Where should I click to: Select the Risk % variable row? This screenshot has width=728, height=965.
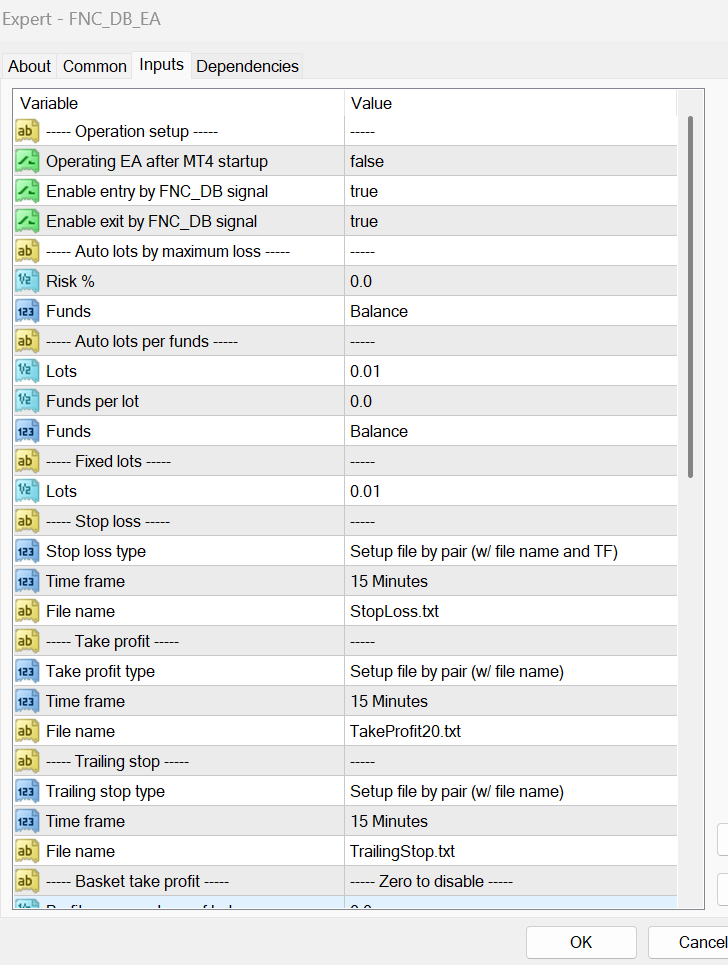[345, 281]
